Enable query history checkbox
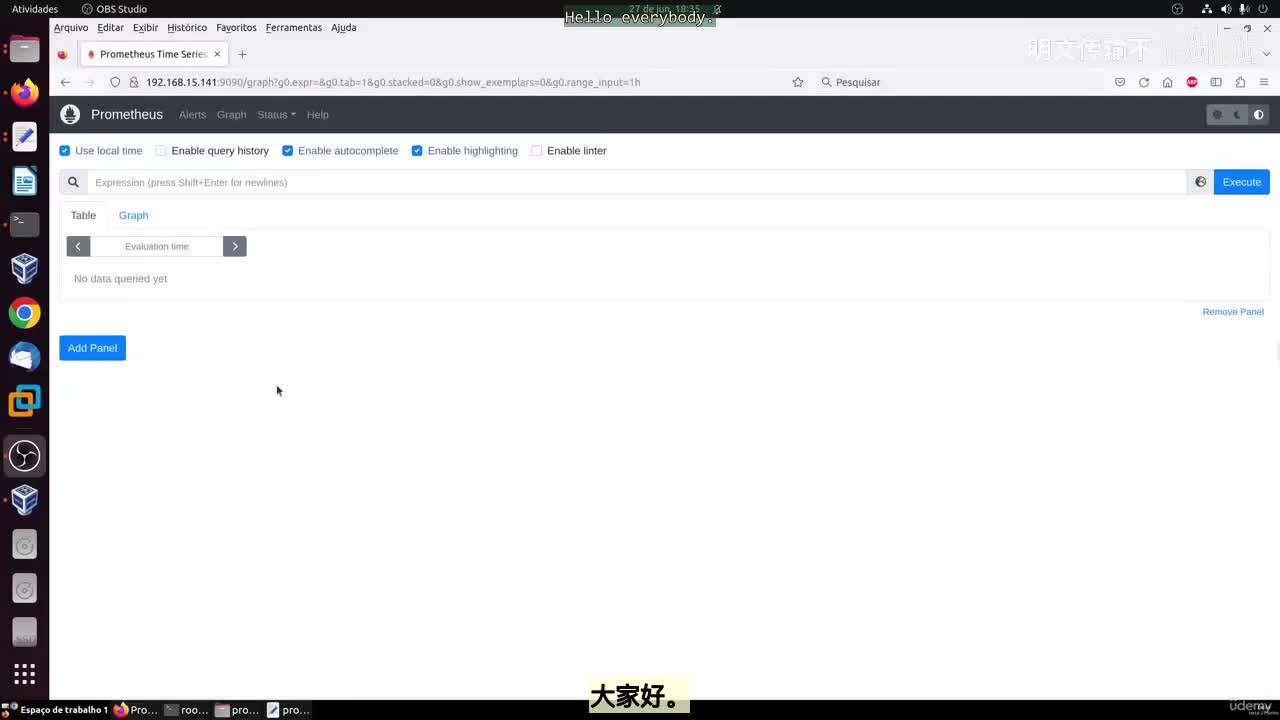 click(x=161, y=151)
